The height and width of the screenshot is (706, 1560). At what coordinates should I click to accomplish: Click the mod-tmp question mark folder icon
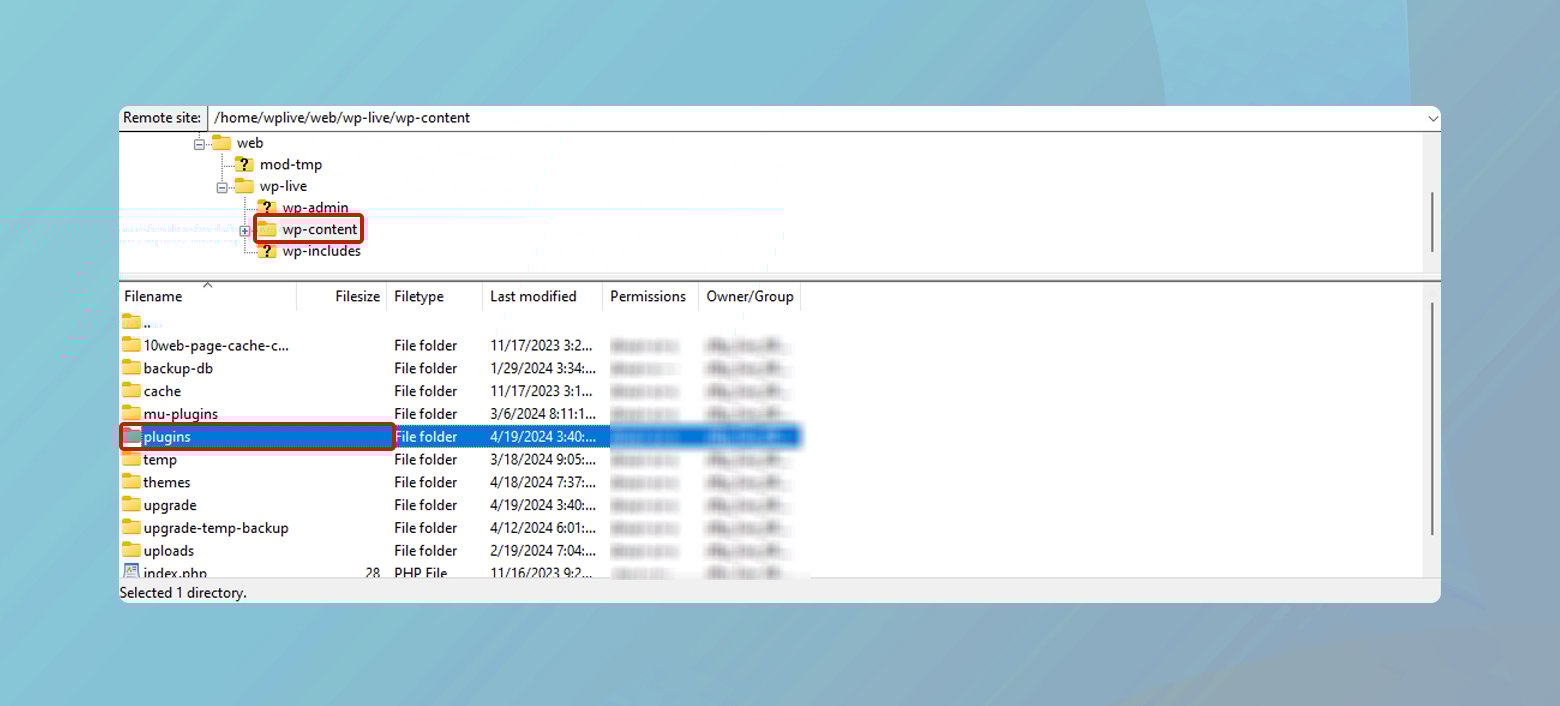pyautogui.click(x=244, y=164)
